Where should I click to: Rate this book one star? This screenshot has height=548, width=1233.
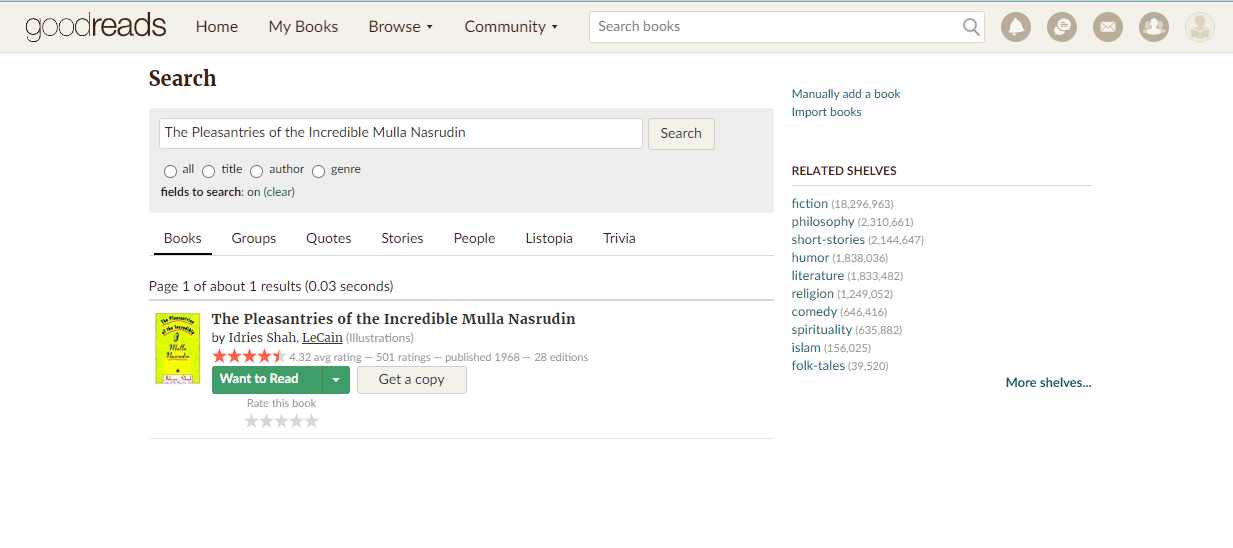pos(252,421)
